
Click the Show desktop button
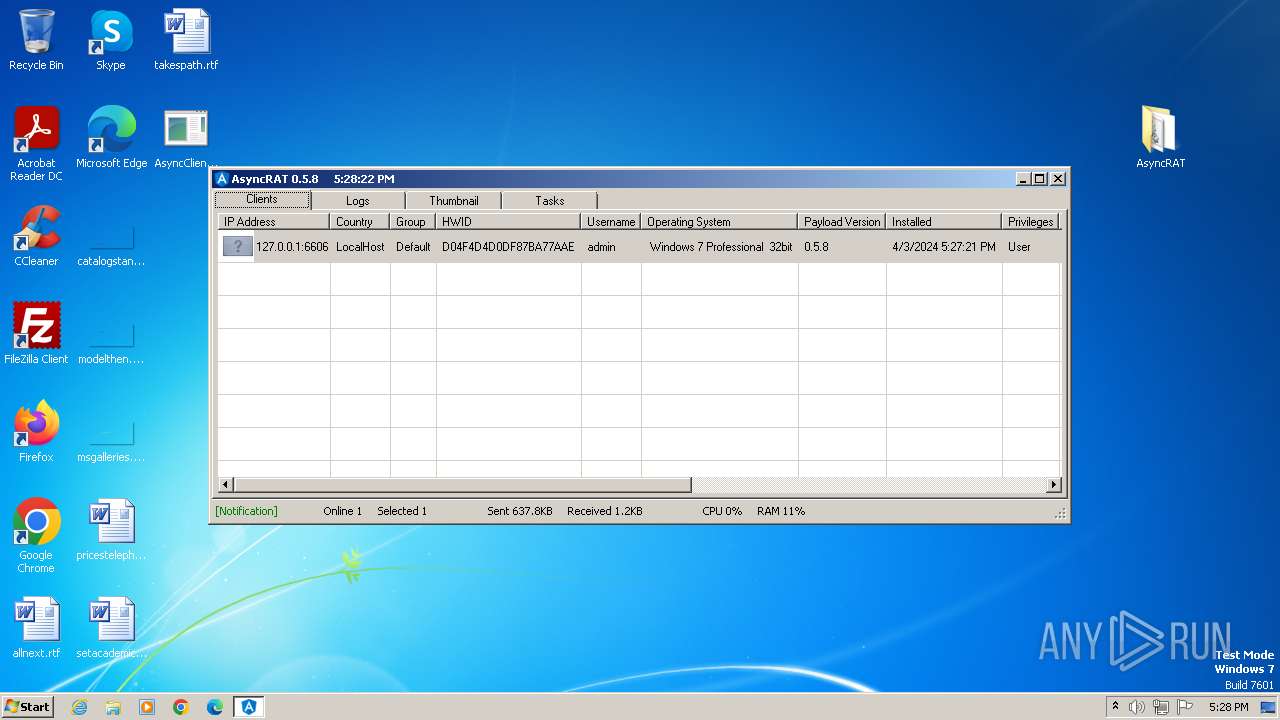tap(1269, 707)
